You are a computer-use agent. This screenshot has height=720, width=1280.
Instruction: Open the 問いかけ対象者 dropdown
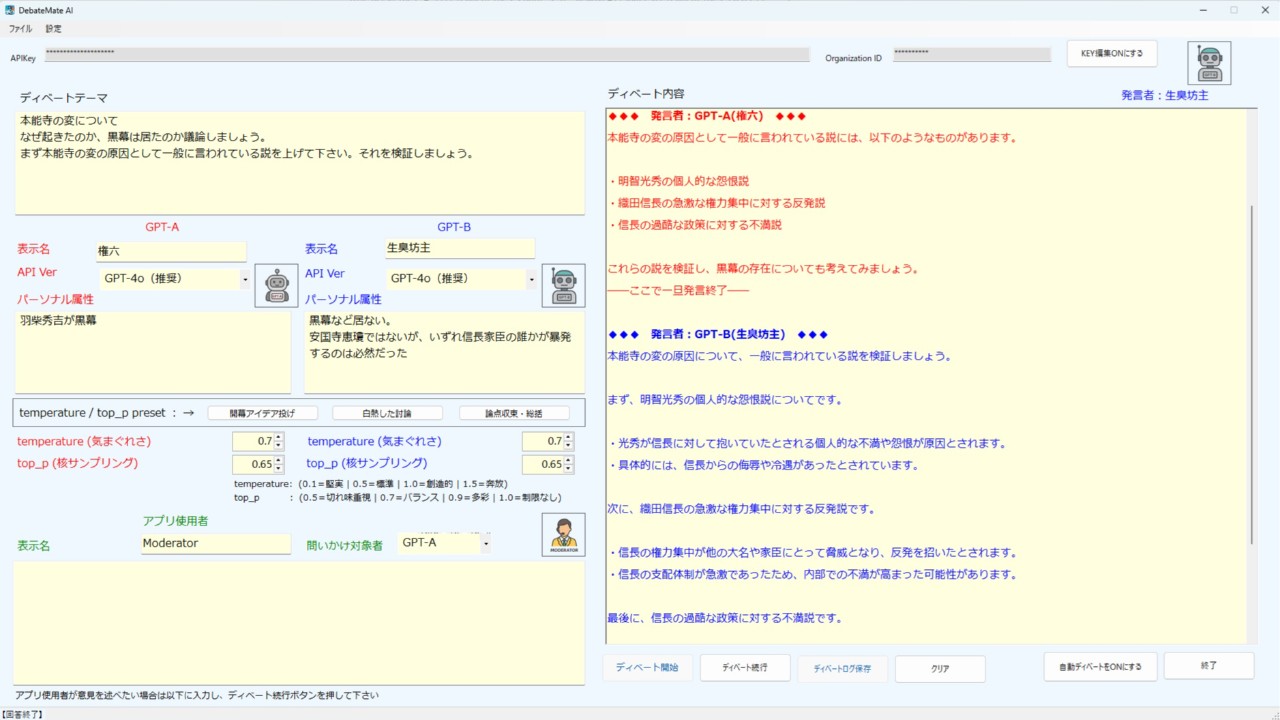tap(485, 542)
